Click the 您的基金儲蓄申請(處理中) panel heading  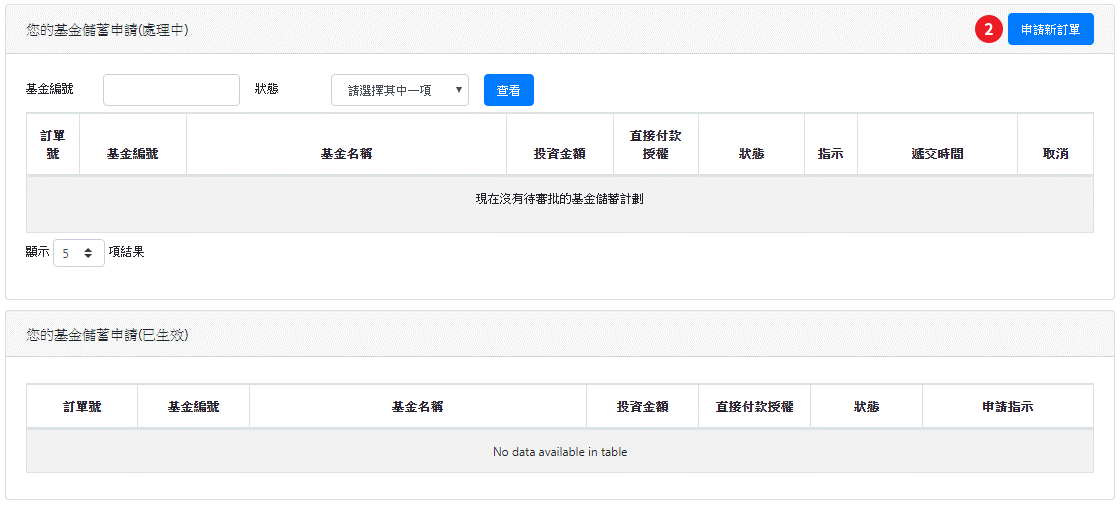coord(107,30)
